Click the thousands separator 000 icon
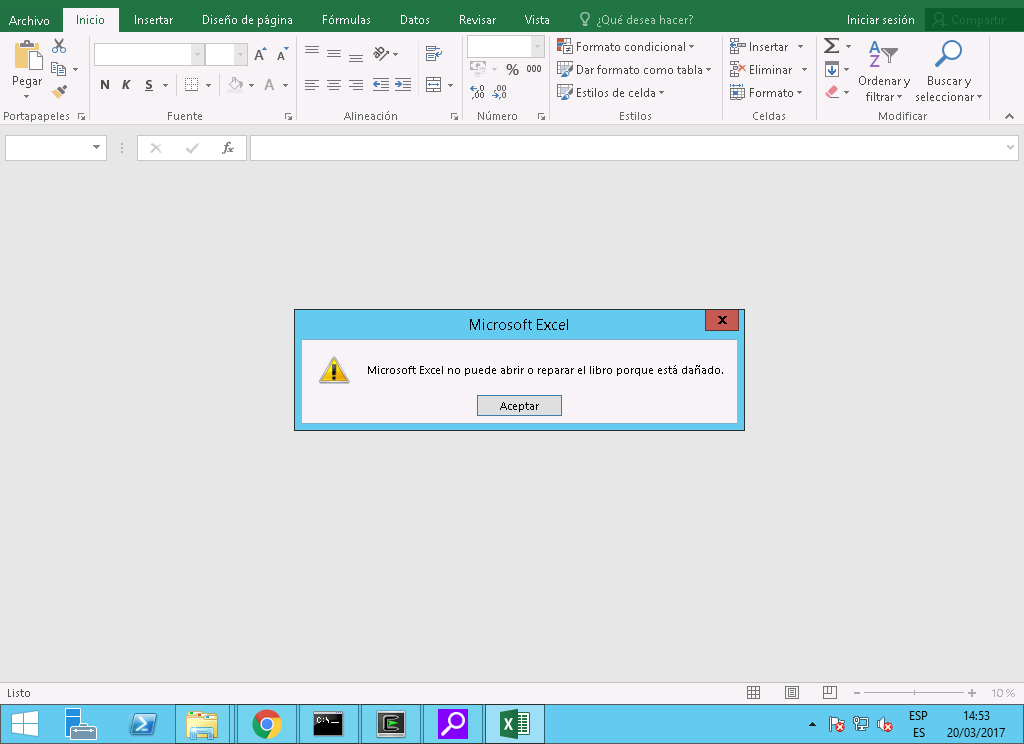This screenshot has height=744, width=1024. (x=534, y=69)
